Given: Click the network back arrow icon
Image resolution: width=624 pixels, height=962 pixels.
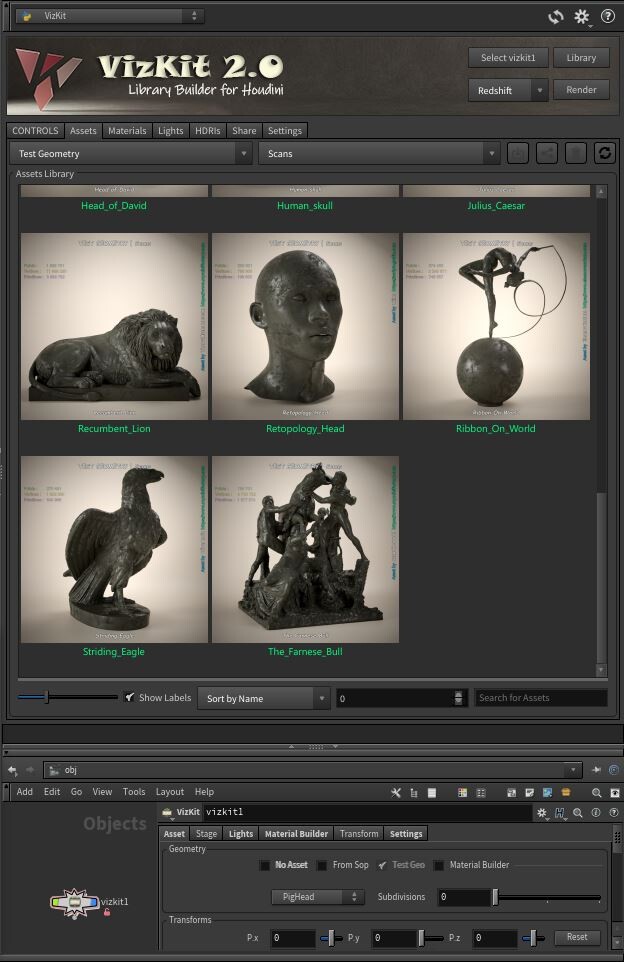Looking at the screenshot, I should [x=13, y=770].
